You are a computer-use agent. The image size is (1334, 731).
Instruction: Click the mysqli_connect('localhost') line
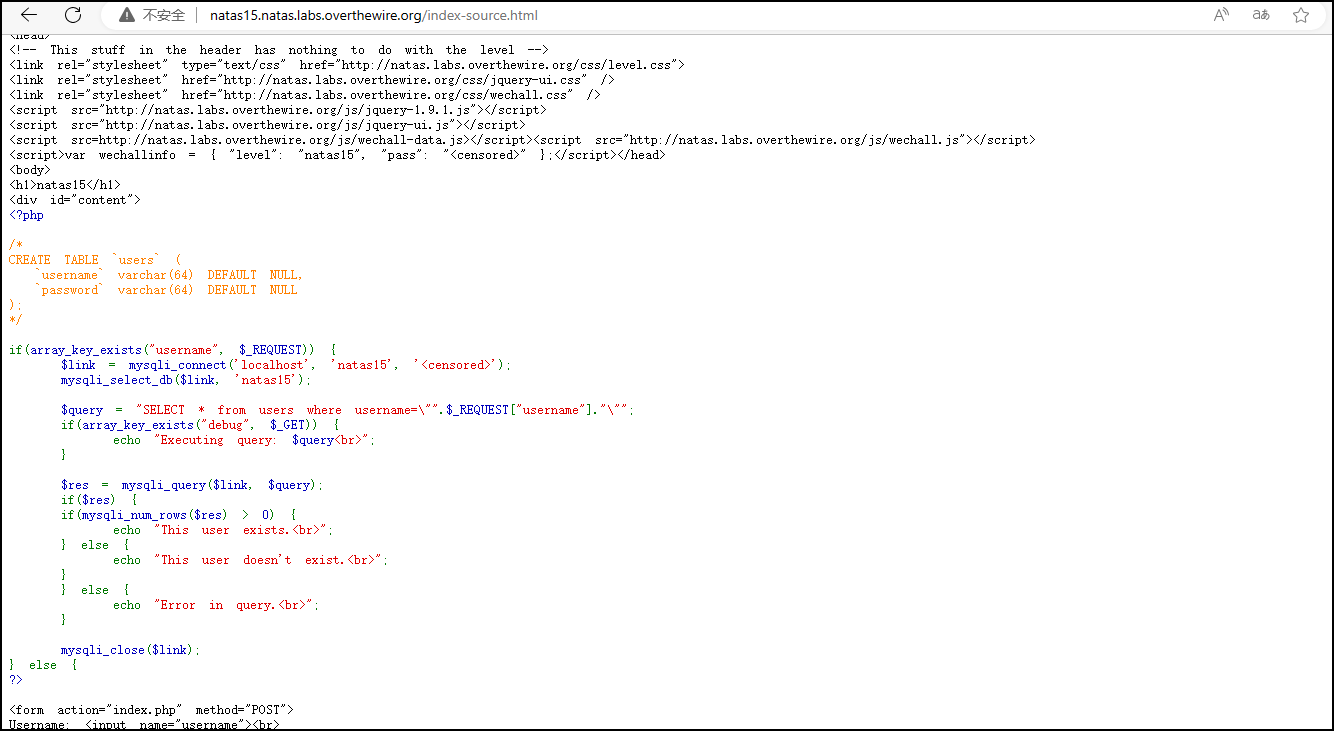pyautogui.click(x=286, y=365)
